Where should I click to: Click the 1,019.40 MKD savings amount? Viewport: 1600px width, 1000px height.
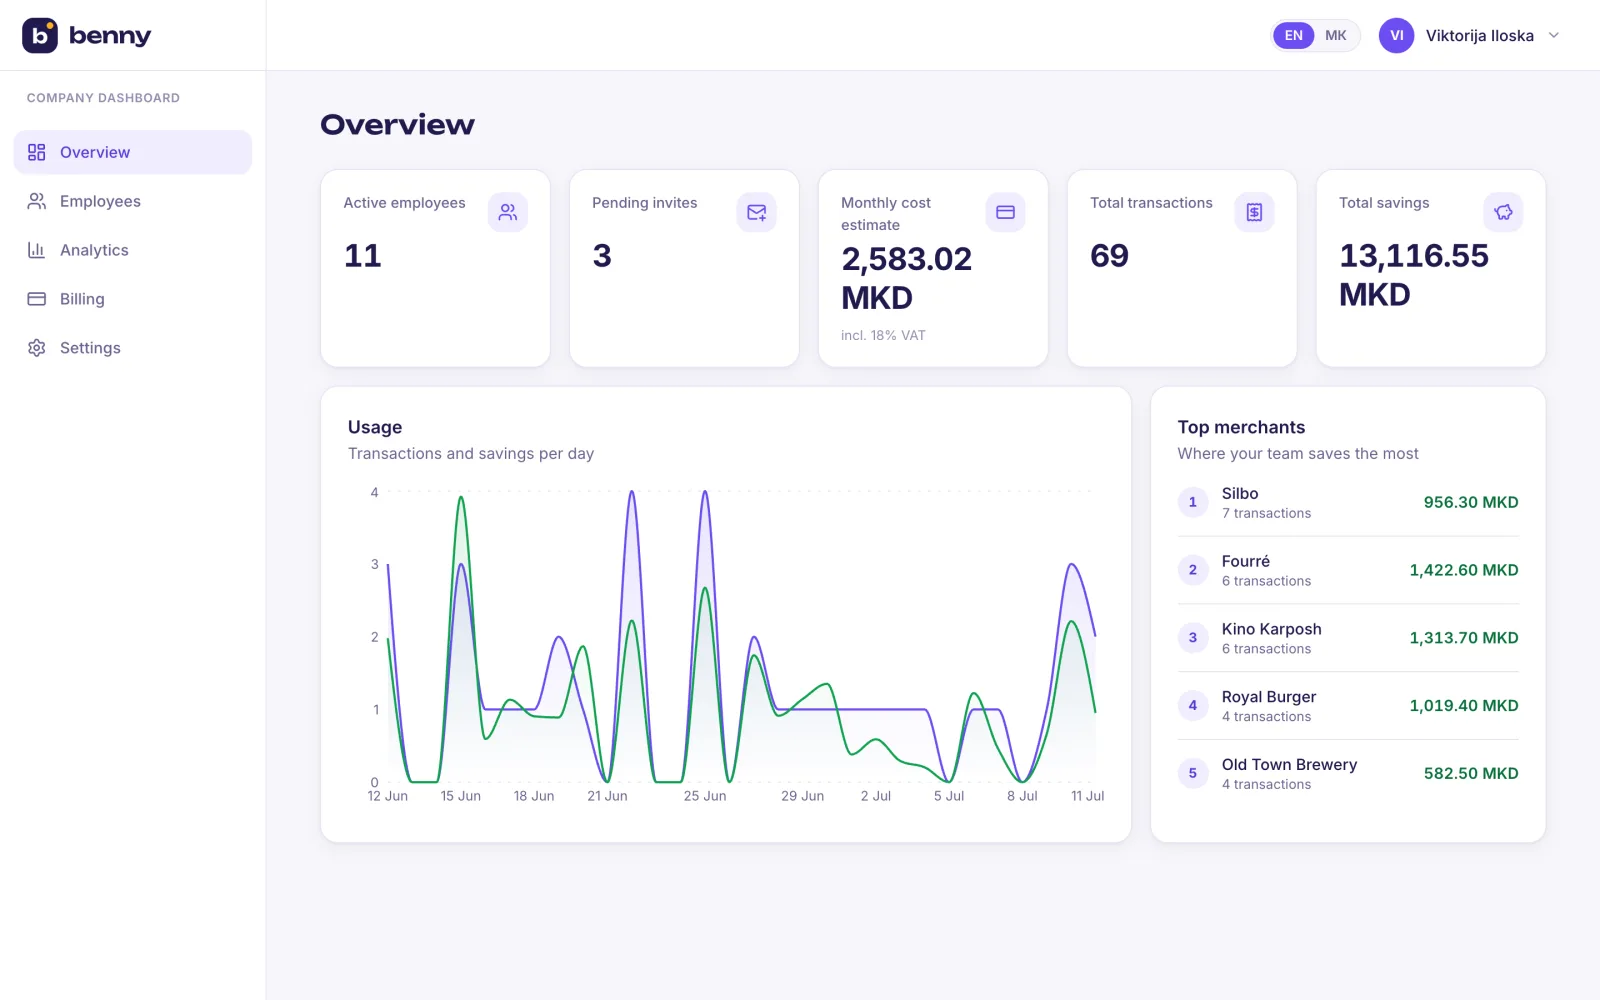click(1464, 706)
